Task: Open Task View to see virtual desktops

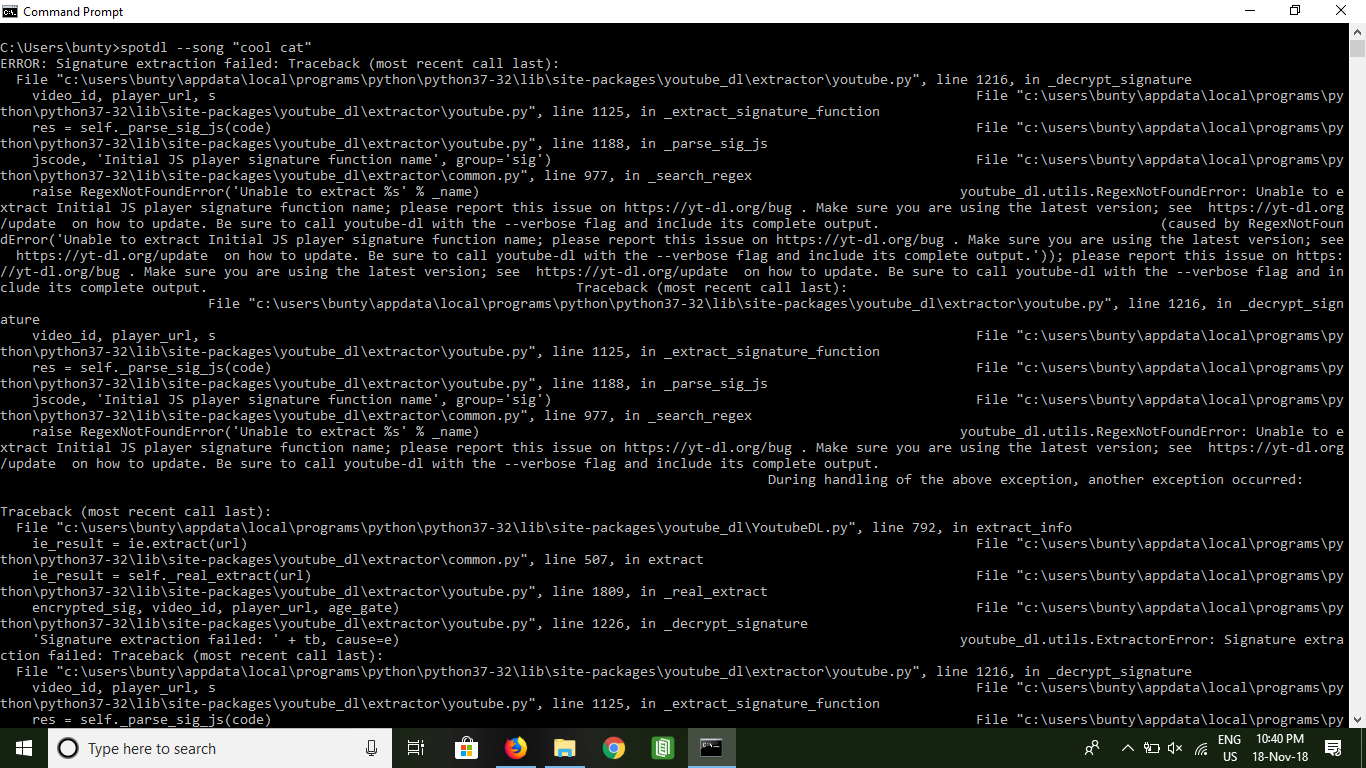Action: coord(416,747)
